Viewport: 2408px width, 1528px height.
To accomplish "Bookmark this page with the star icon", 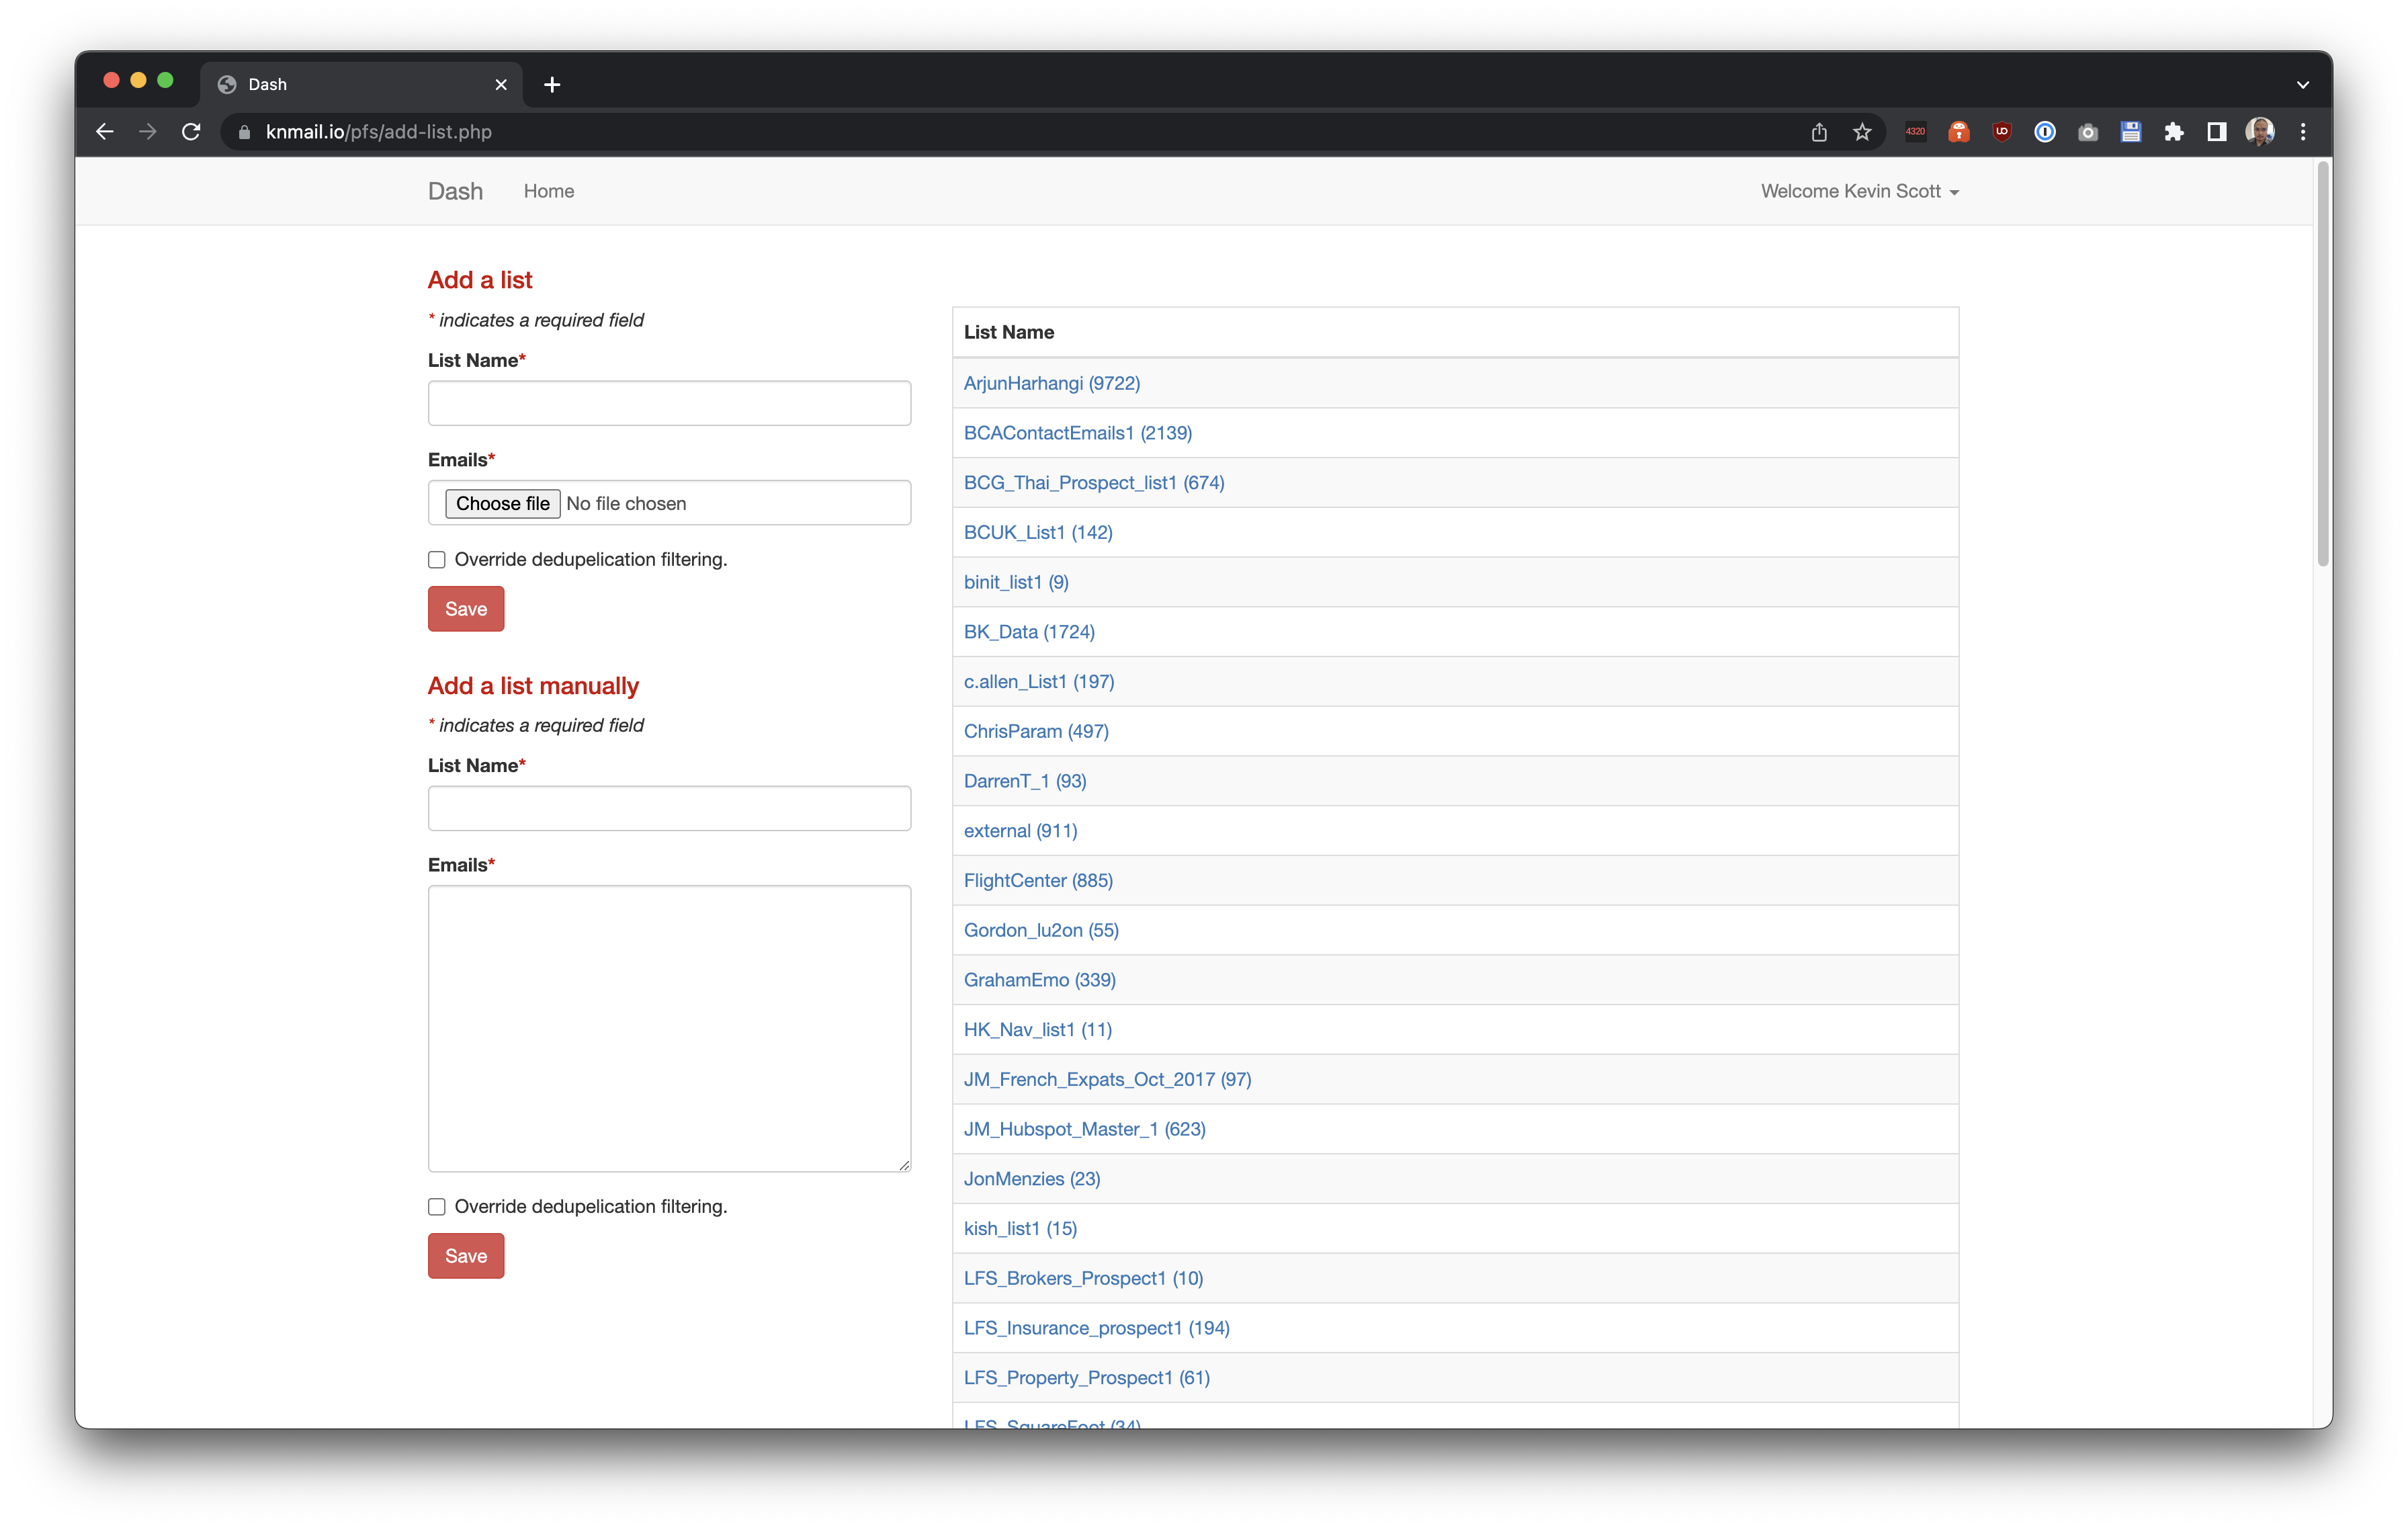I will [1861, 132].
